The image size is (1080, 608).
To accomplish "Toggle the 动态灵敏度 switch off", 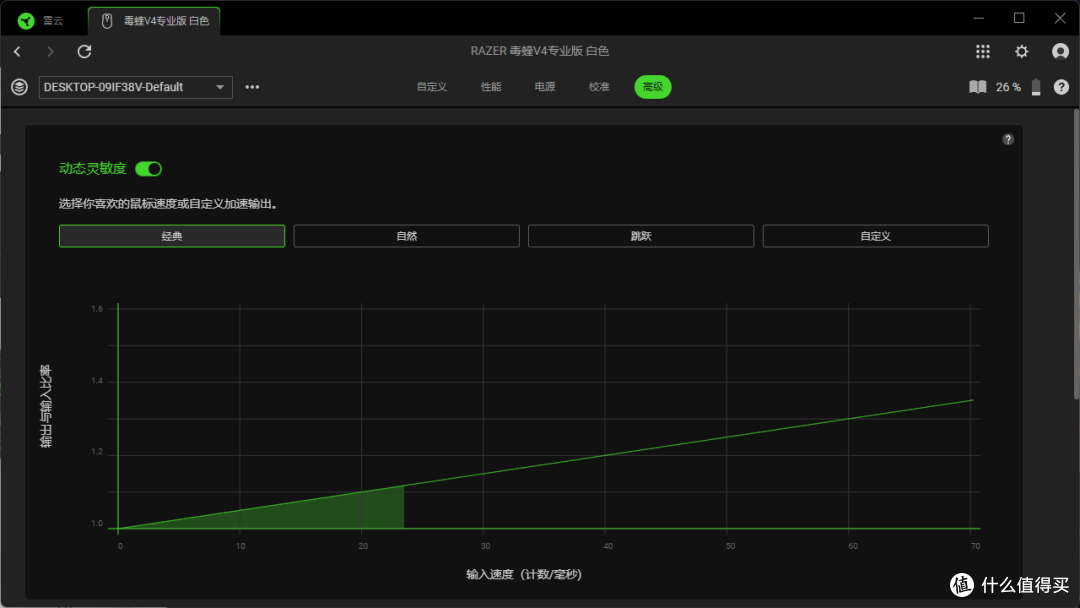I will click(x=148, y=169).
